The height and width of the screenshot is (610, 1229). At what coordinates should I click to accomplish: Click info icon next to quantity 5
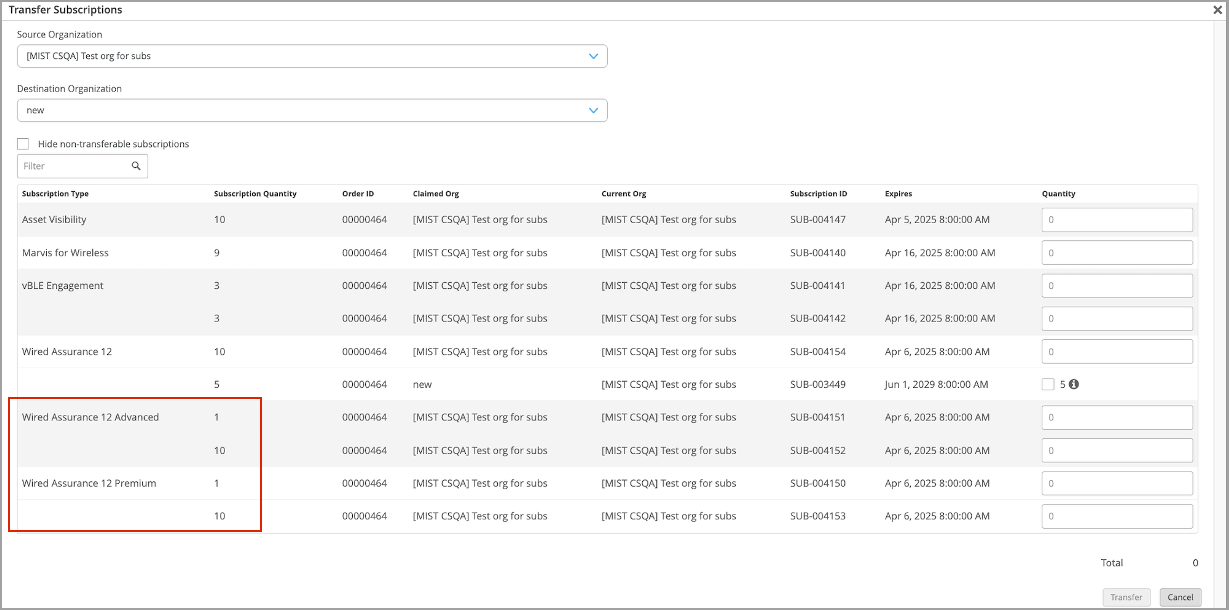pos(1074,384)
